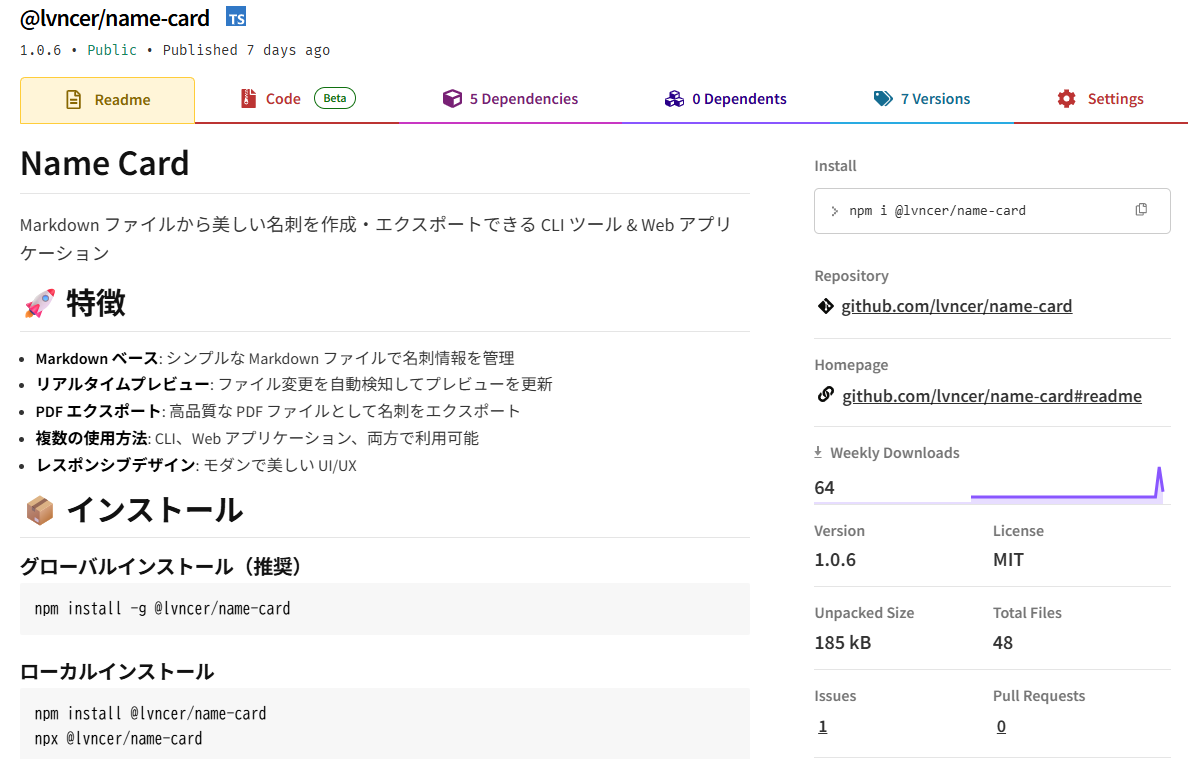
Task: Click the インストール section heading
Action: (x=155, y=510)
